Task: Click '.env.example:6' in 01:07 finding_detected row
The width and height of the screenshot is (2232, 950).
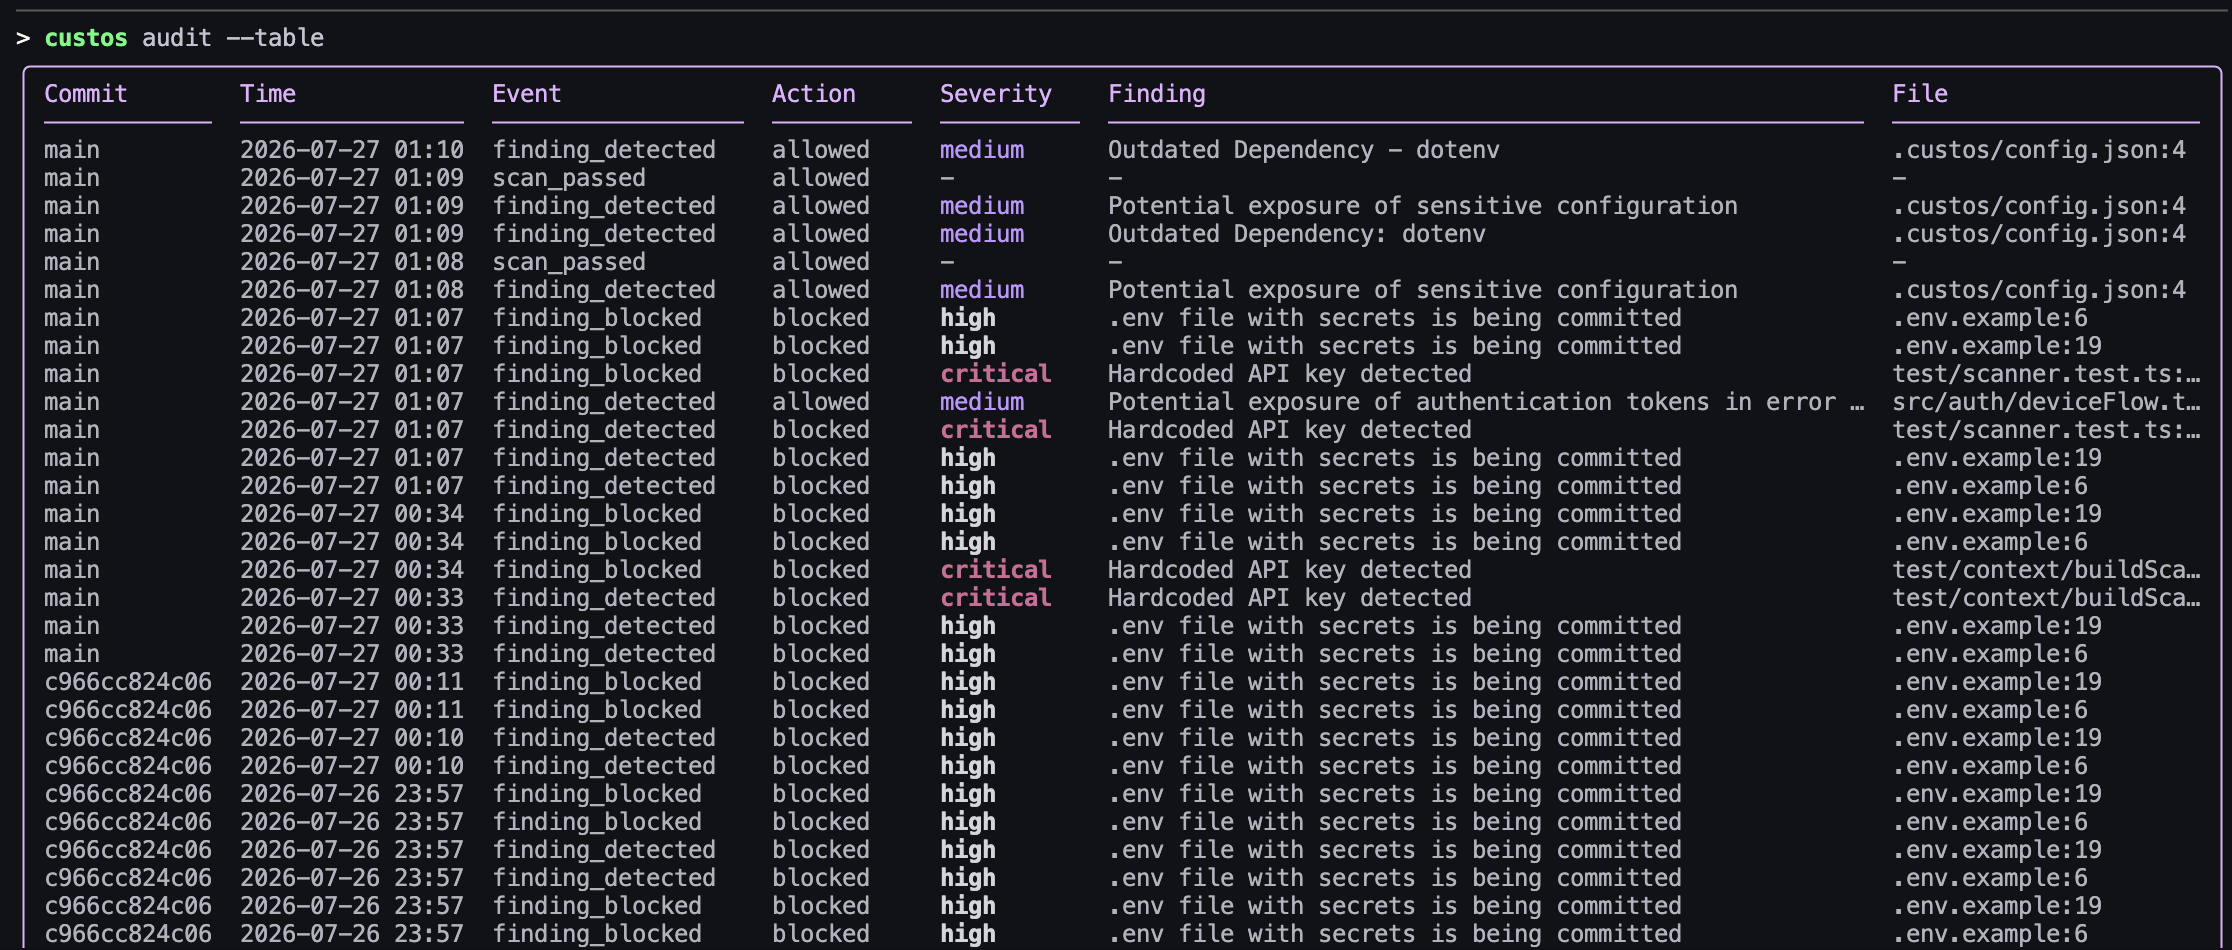Action: click(x=1990, y=486)
